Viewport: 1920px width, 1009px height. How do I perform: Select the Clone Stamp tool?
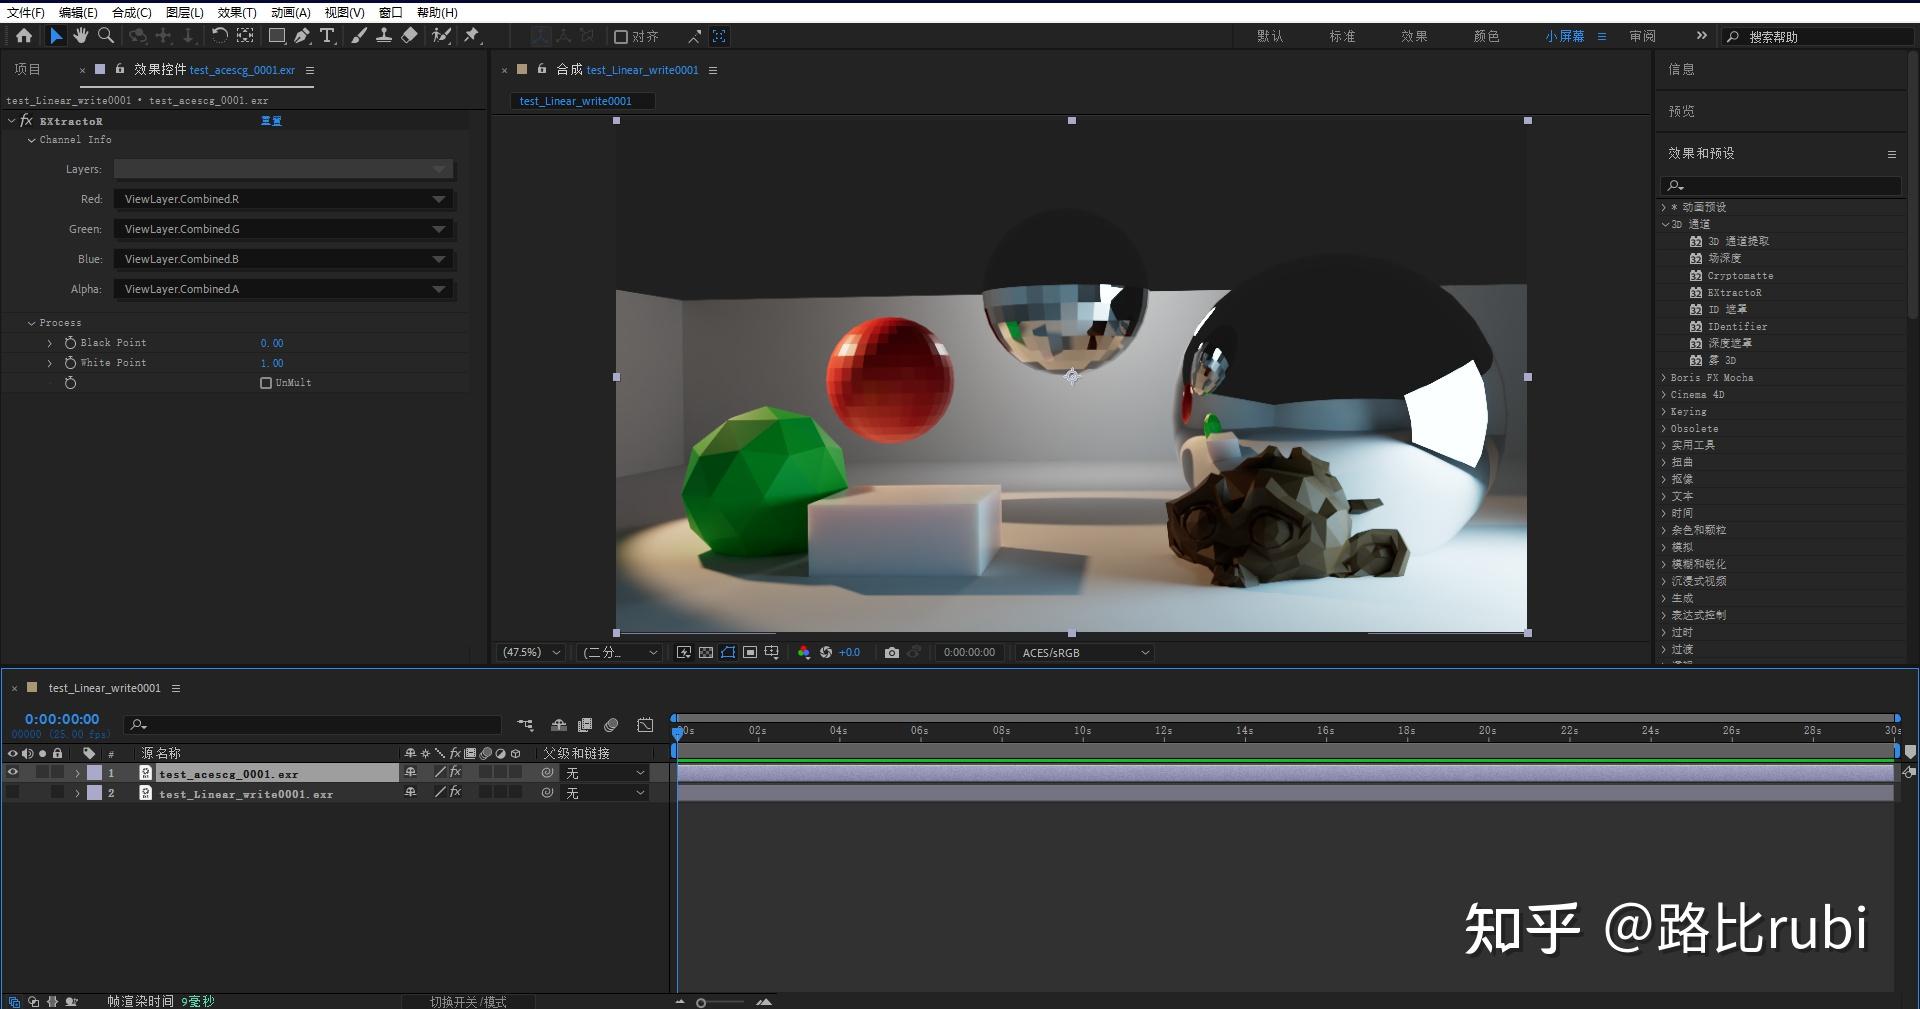(385, 36)
